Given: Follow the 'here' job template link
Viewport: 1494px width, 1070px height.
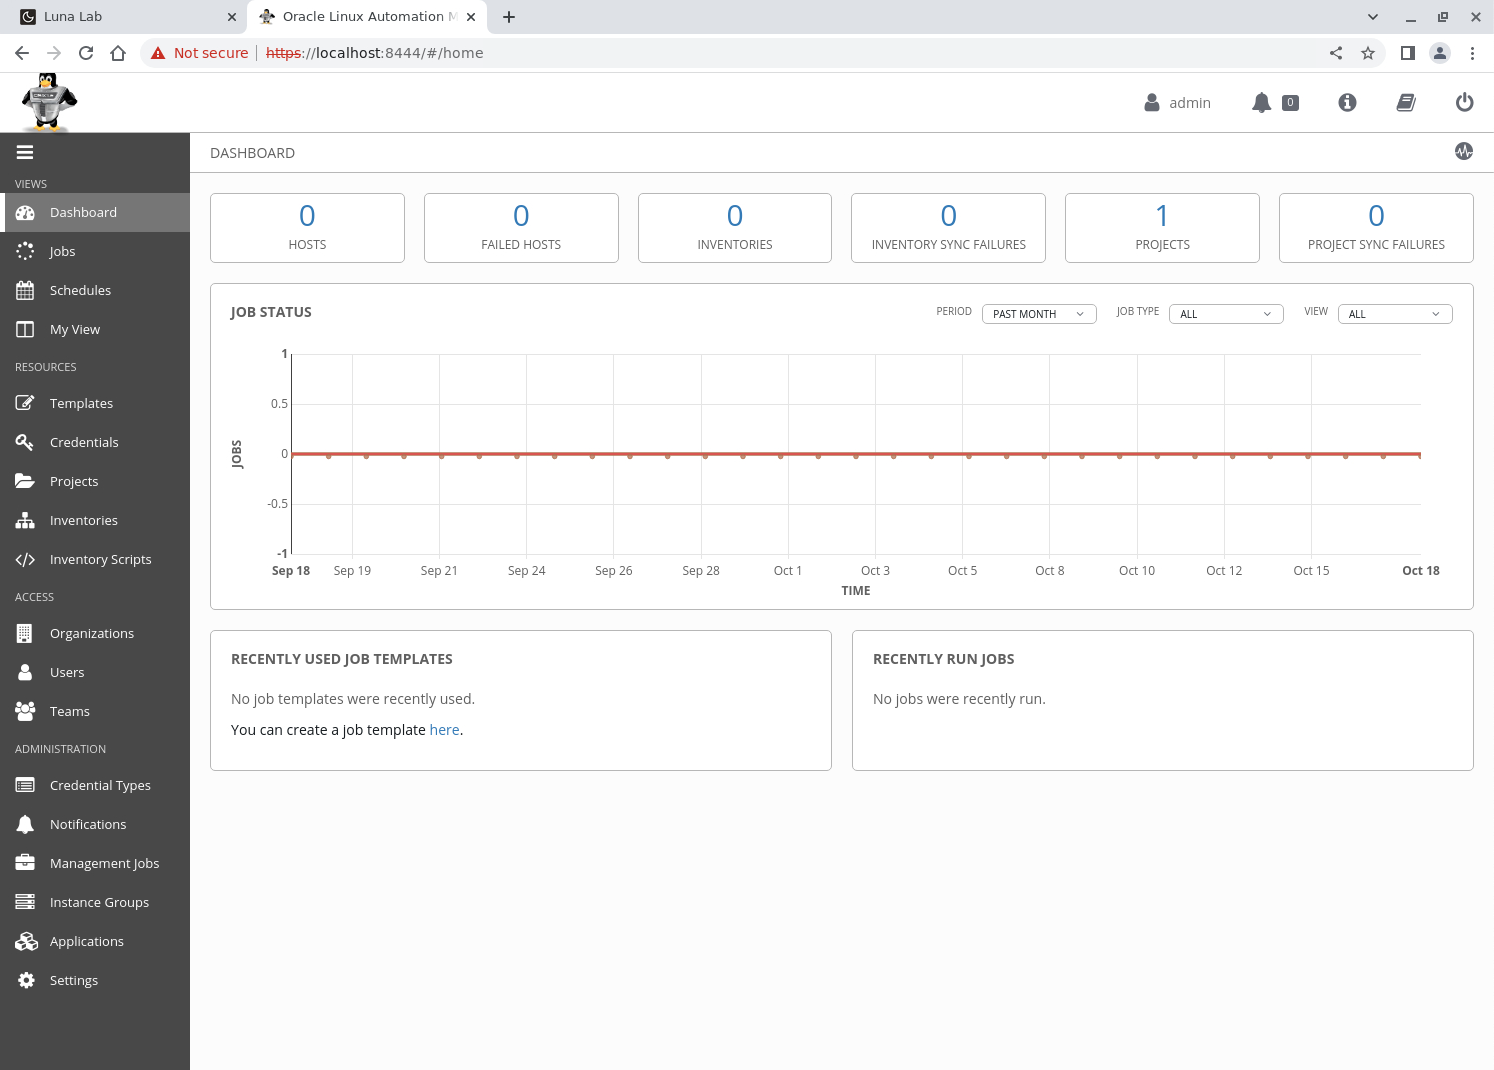Looking at the screenshot, I should pyautogui.click(x=444, y=730).
